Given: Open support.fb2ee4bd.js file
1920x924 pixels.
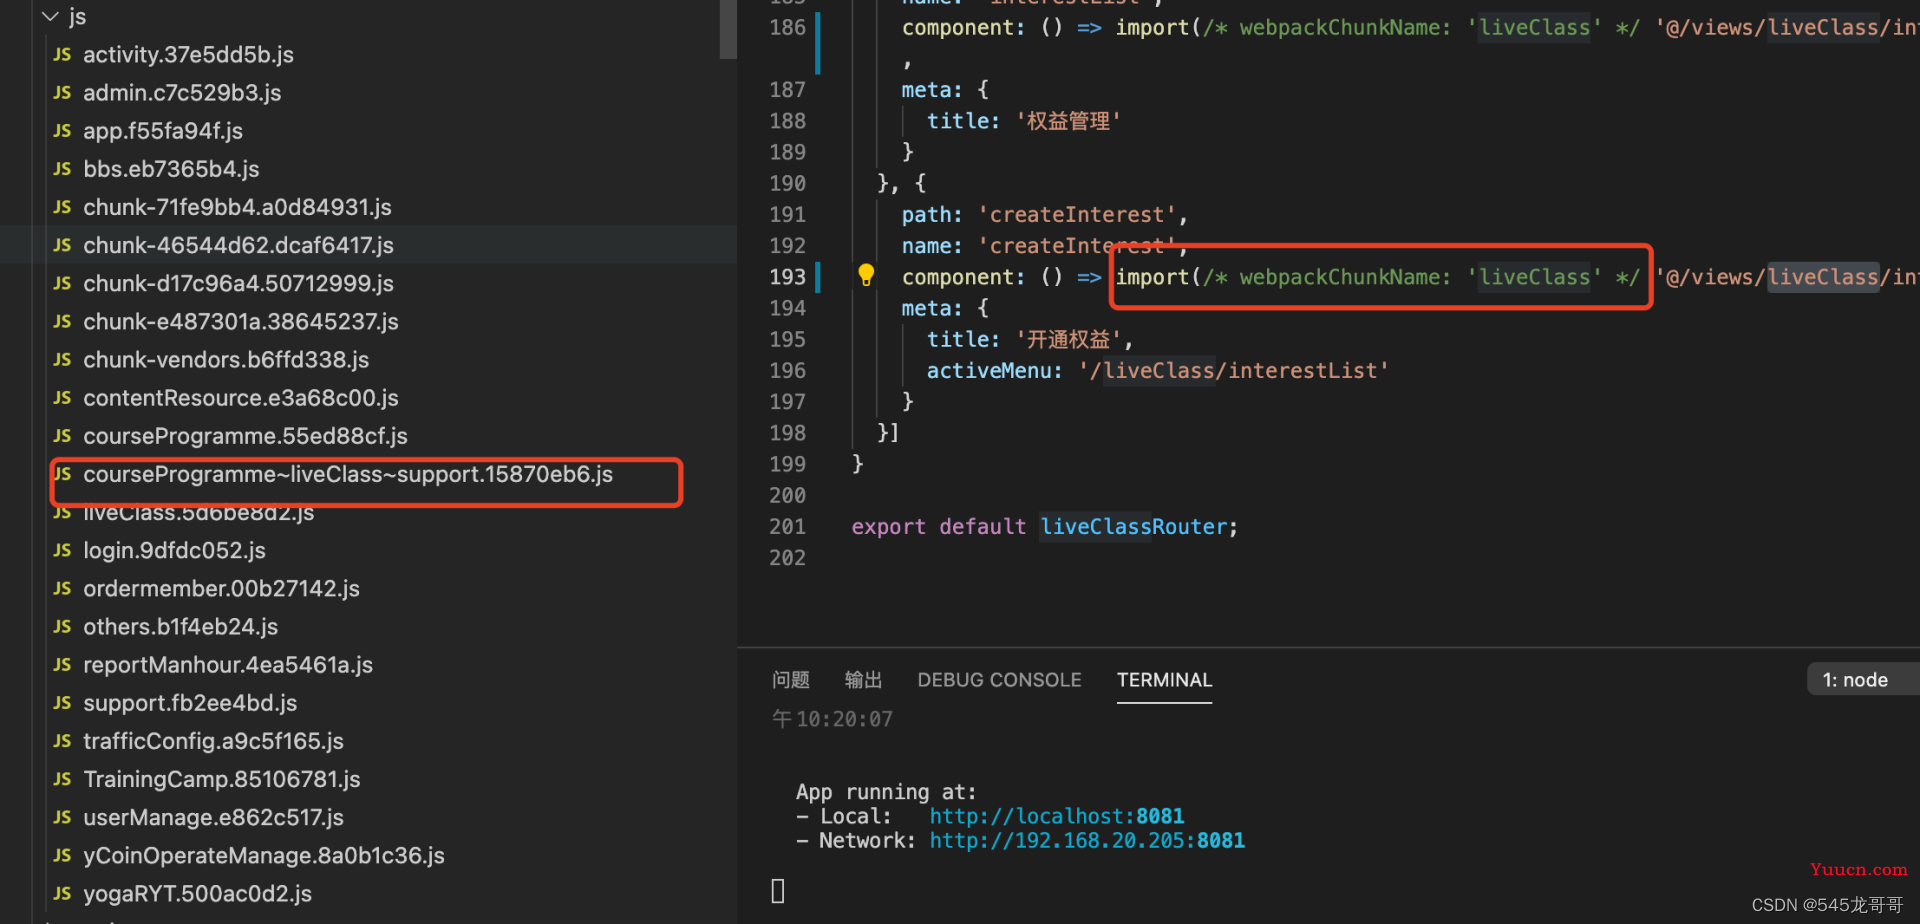Looking at the screenshot, I should (x=190, y=703).
